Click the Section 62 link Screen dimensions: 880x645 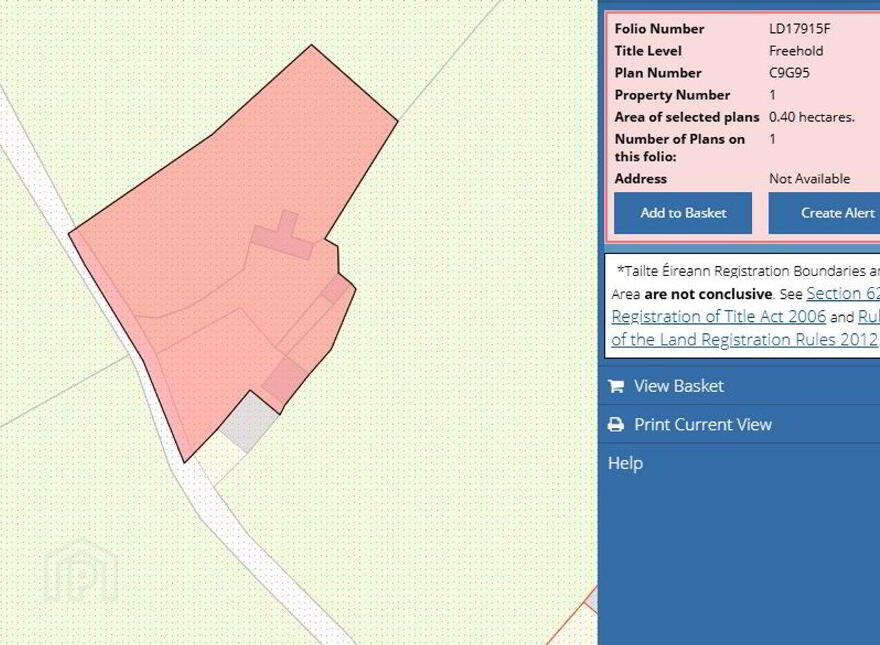[x=843, y=294]
